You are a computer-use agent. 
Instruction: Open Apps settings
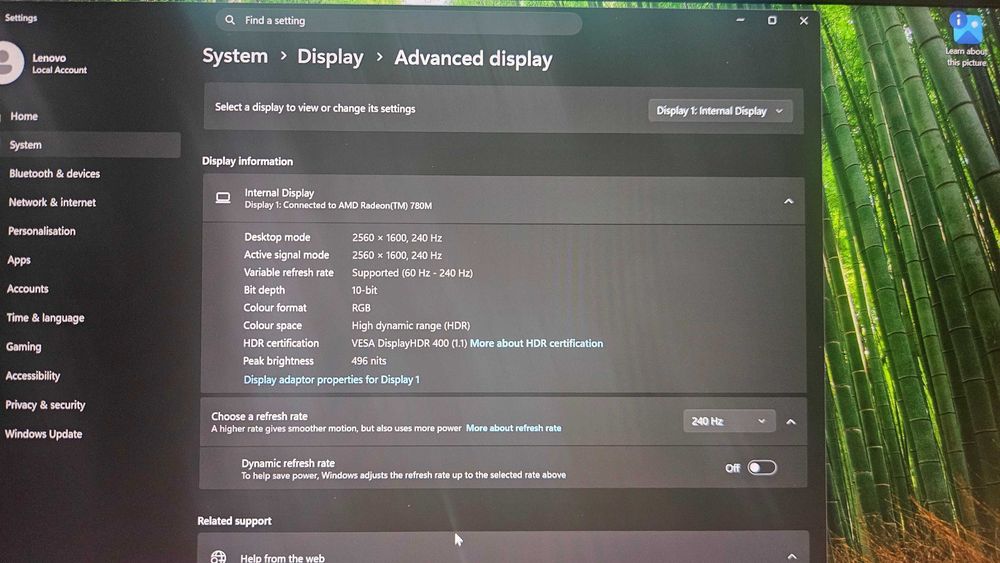(x=18, y=260)
